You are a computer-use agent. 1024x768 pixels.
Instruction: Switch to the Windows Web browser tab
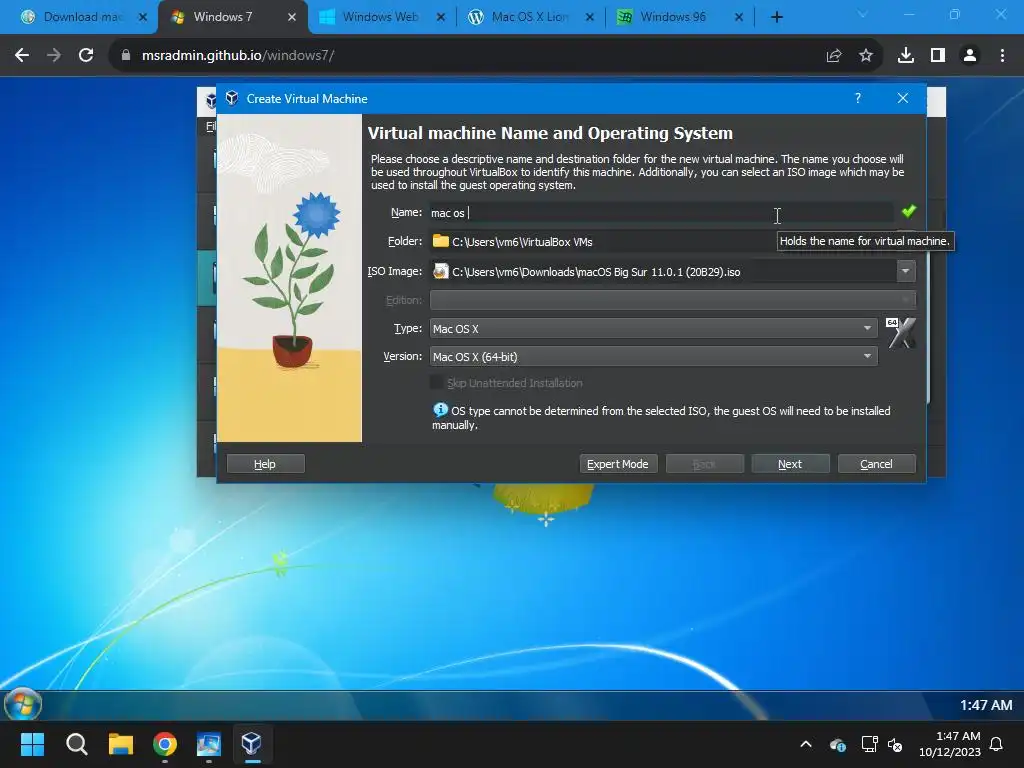coord(380,17)
